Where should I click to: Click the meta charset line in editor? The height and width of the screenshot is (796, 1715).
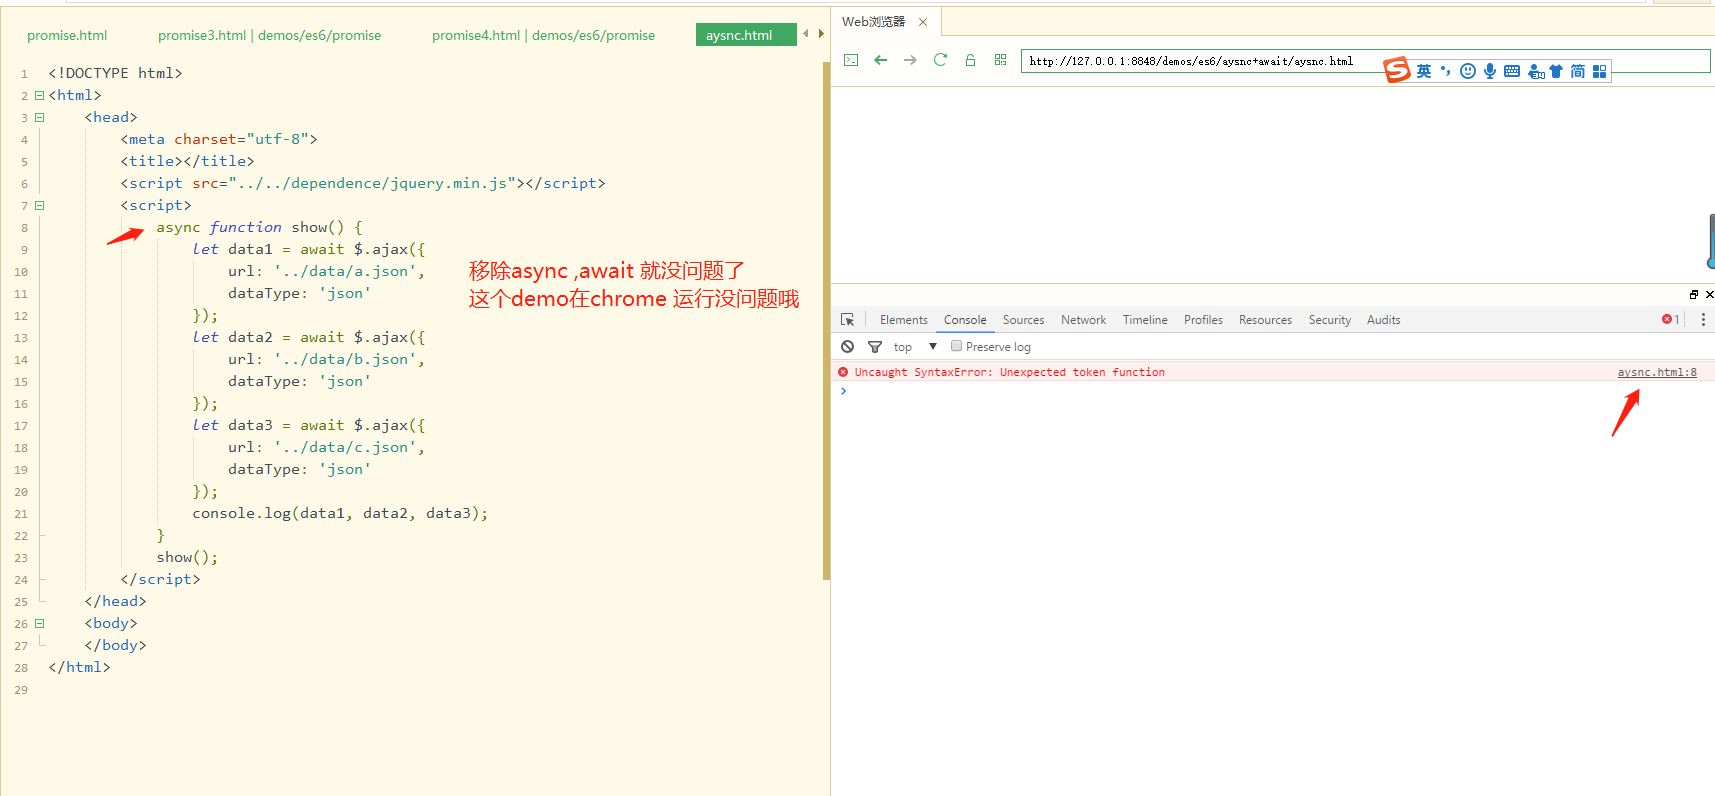[x=219, y=139]
